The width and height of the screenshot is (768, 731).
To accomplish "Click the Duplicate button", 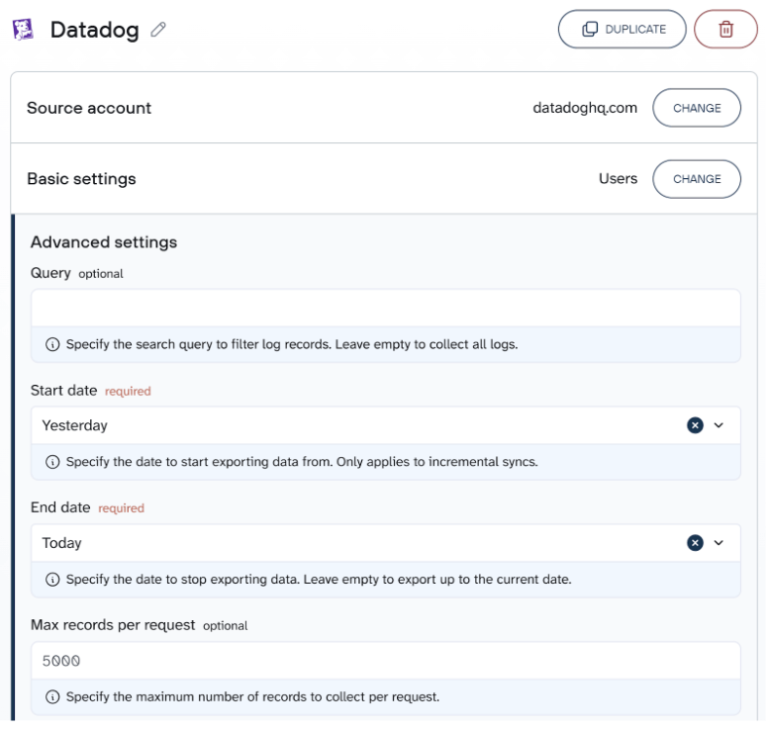I will pos(622,29).
